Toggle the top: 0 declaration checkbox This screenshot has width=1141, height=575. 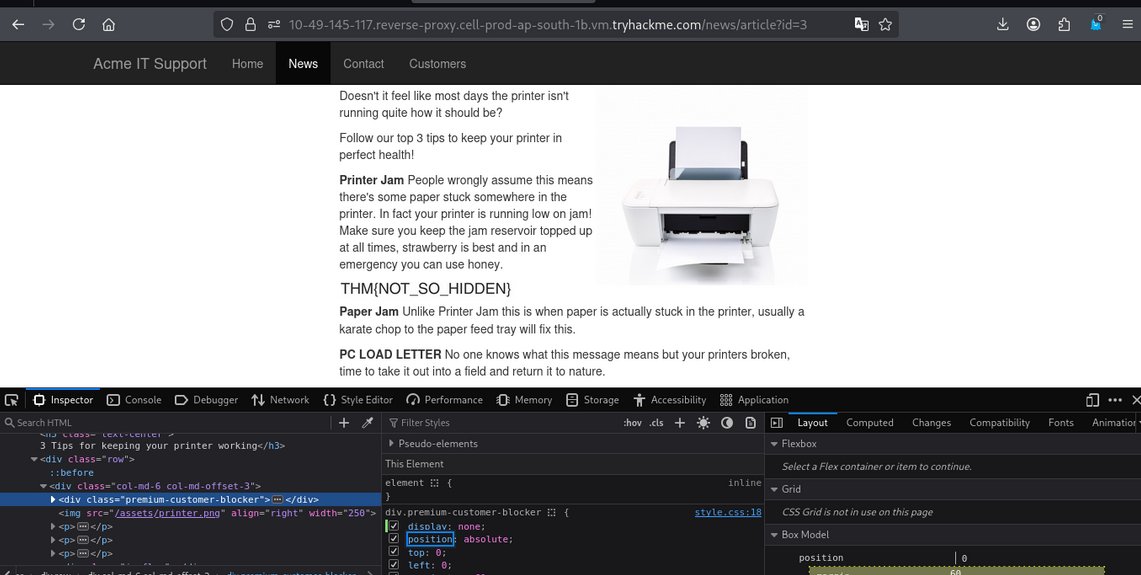pos(394,552)
